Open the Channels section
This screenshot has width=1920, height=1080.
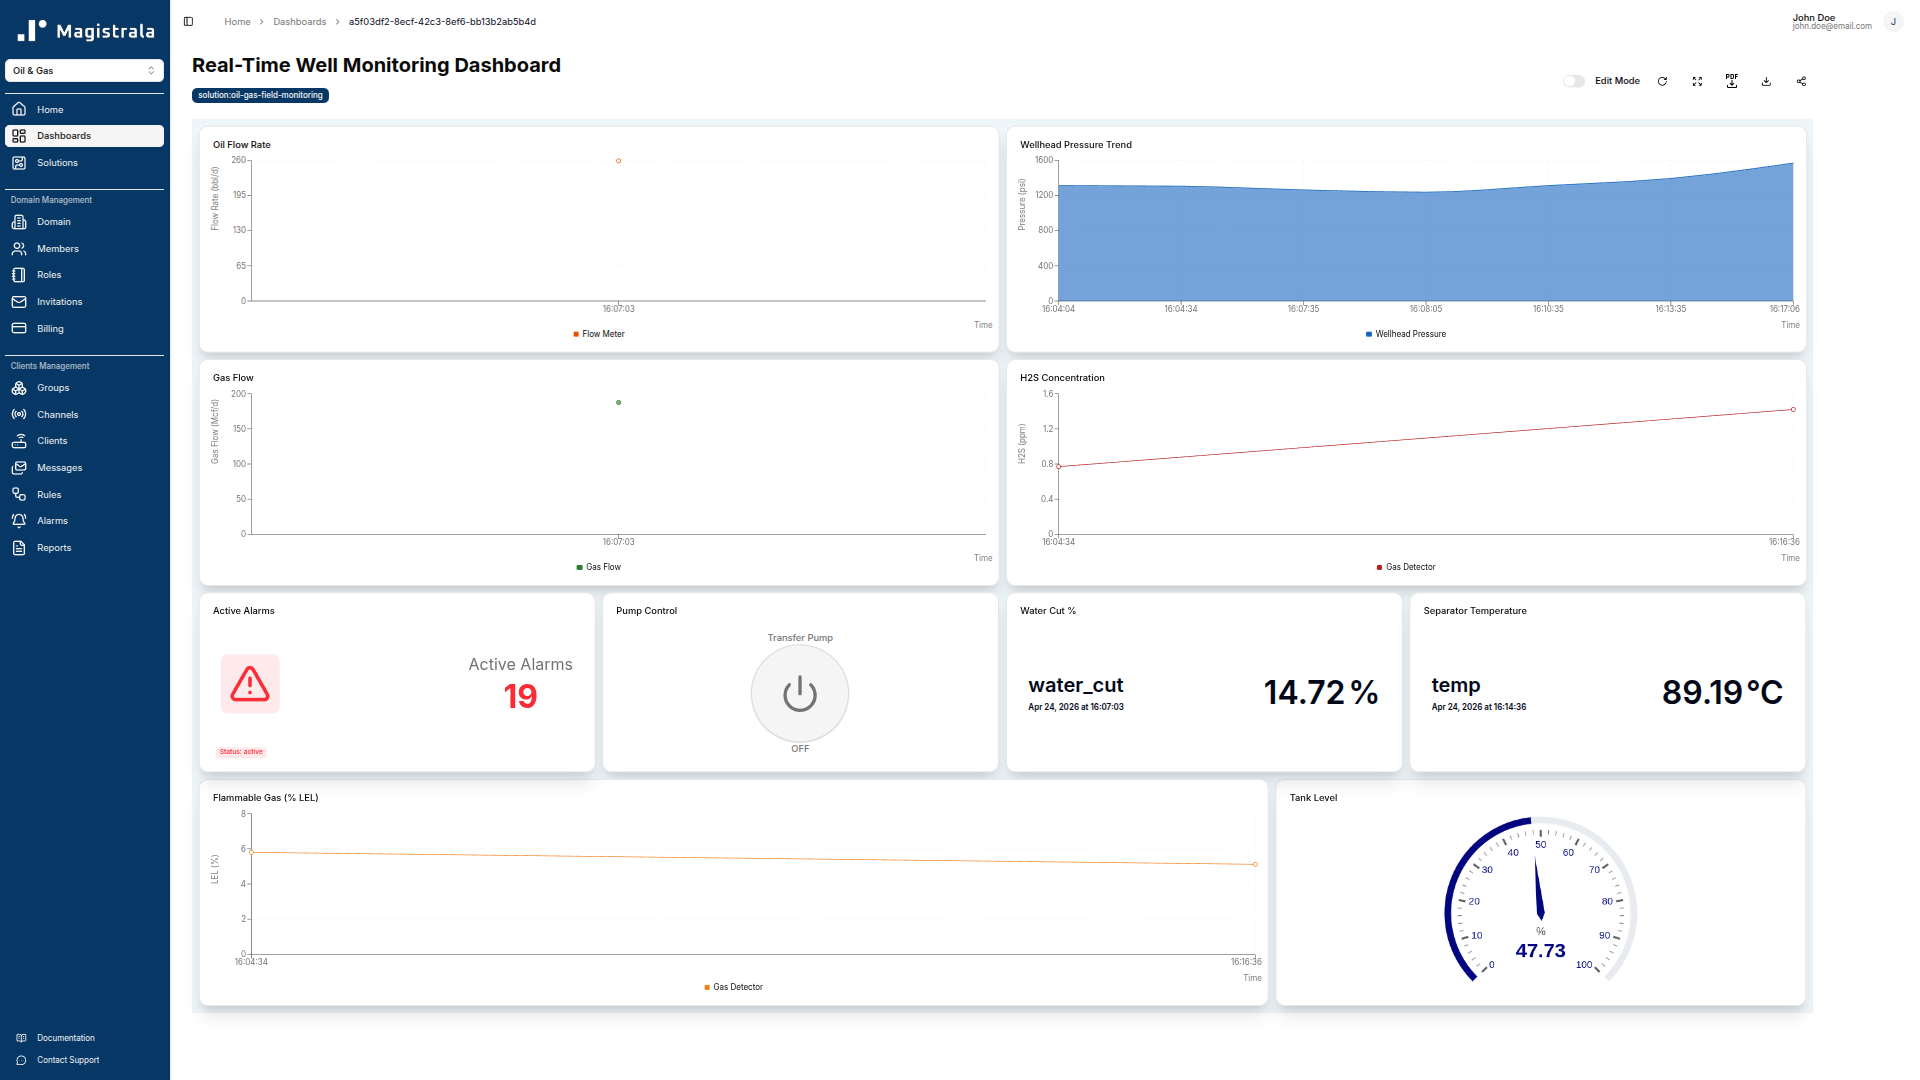pos(58,414)
